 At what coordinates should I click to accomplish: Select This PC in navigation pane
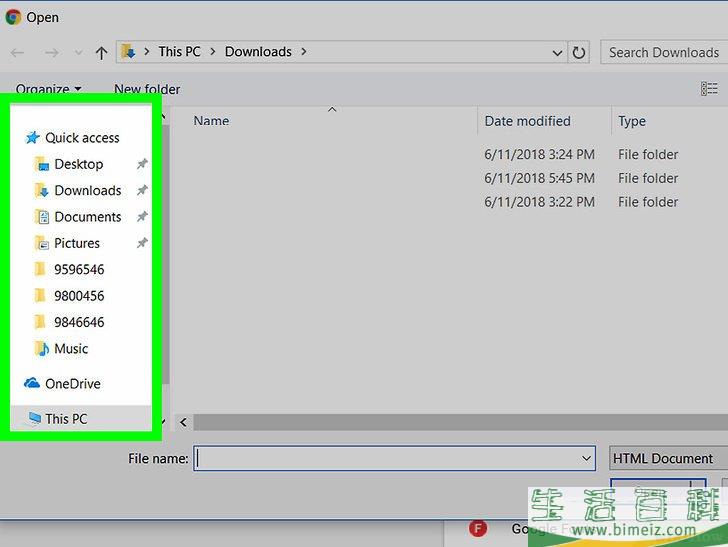point(66,418)
